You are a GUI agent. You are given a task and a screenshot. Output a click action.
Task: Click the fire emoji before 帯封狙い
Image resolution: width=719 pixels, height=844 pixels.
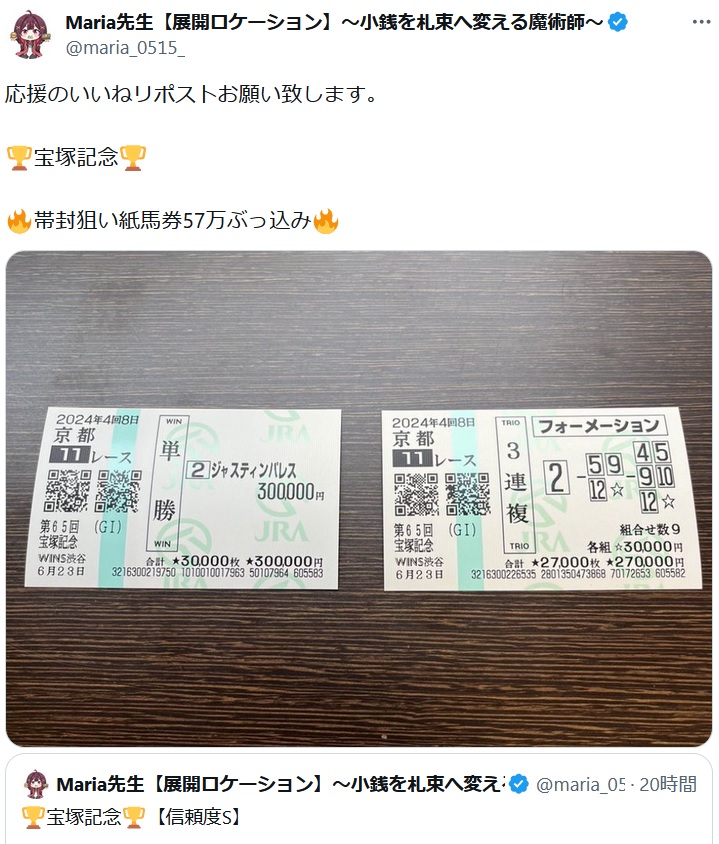point(19,221)
